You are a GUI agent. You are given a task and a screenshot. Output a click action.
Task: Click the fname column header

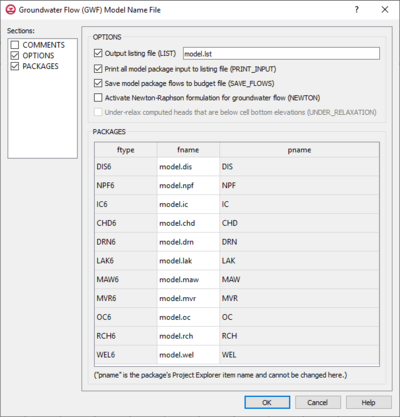(188, 150)
